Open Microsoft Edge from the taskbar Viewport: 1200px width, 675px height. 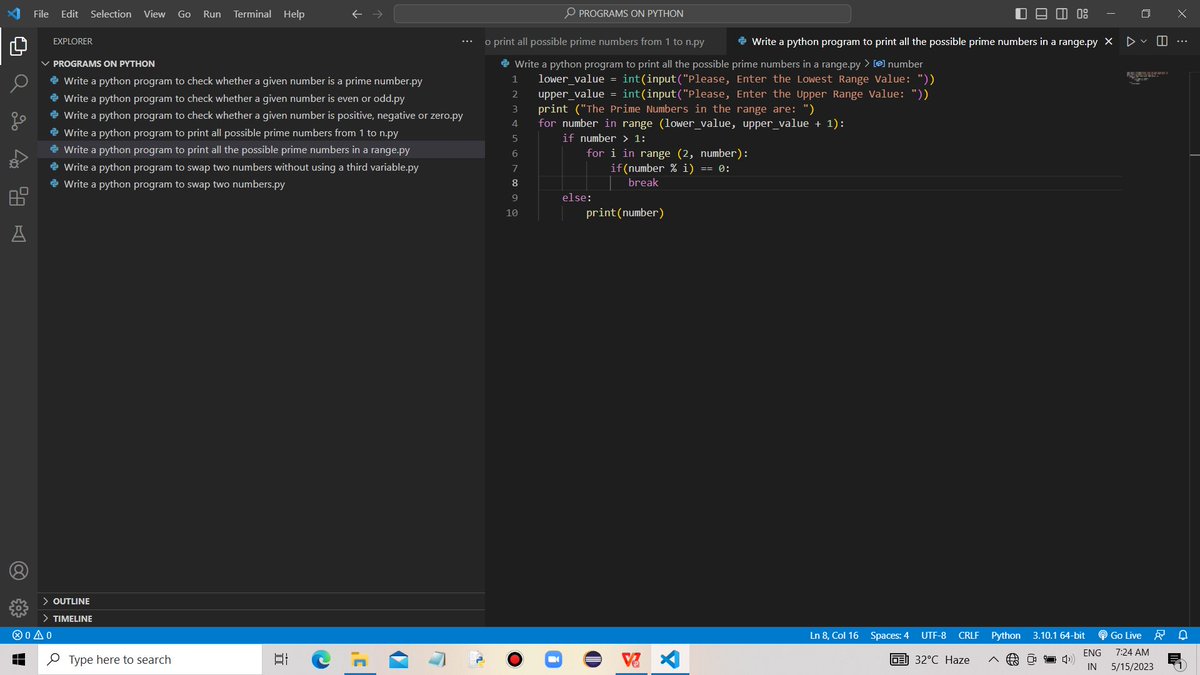point(322,659)
